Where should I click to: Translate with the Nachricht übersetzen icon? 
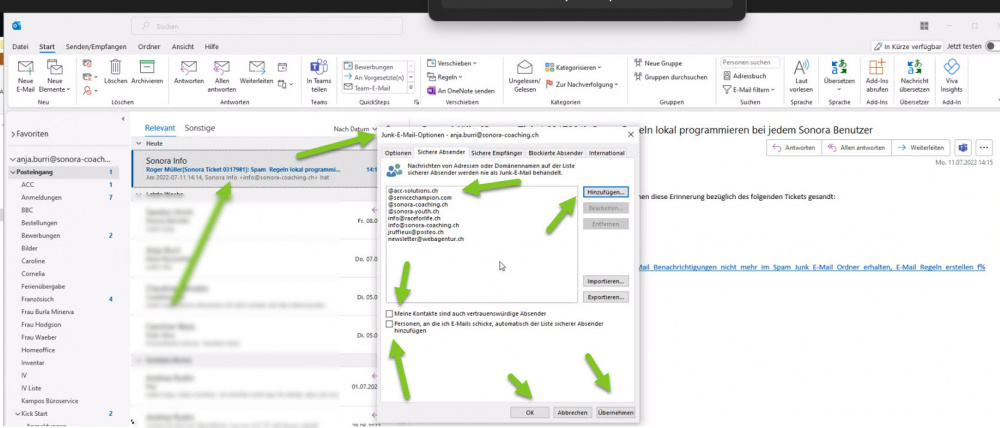[915, 77]
